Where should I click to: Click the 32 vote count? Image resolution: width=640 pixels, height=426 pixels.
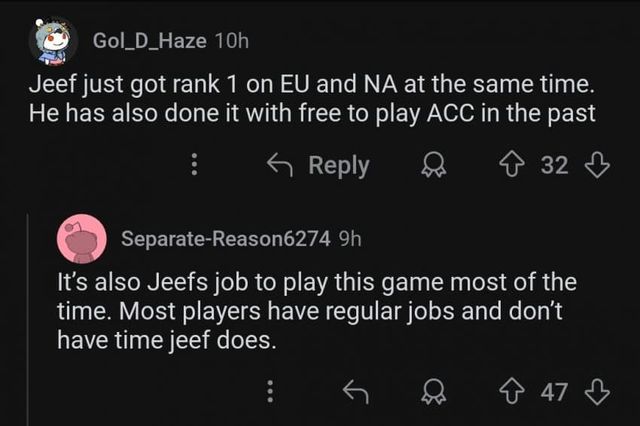click(554, 166)
